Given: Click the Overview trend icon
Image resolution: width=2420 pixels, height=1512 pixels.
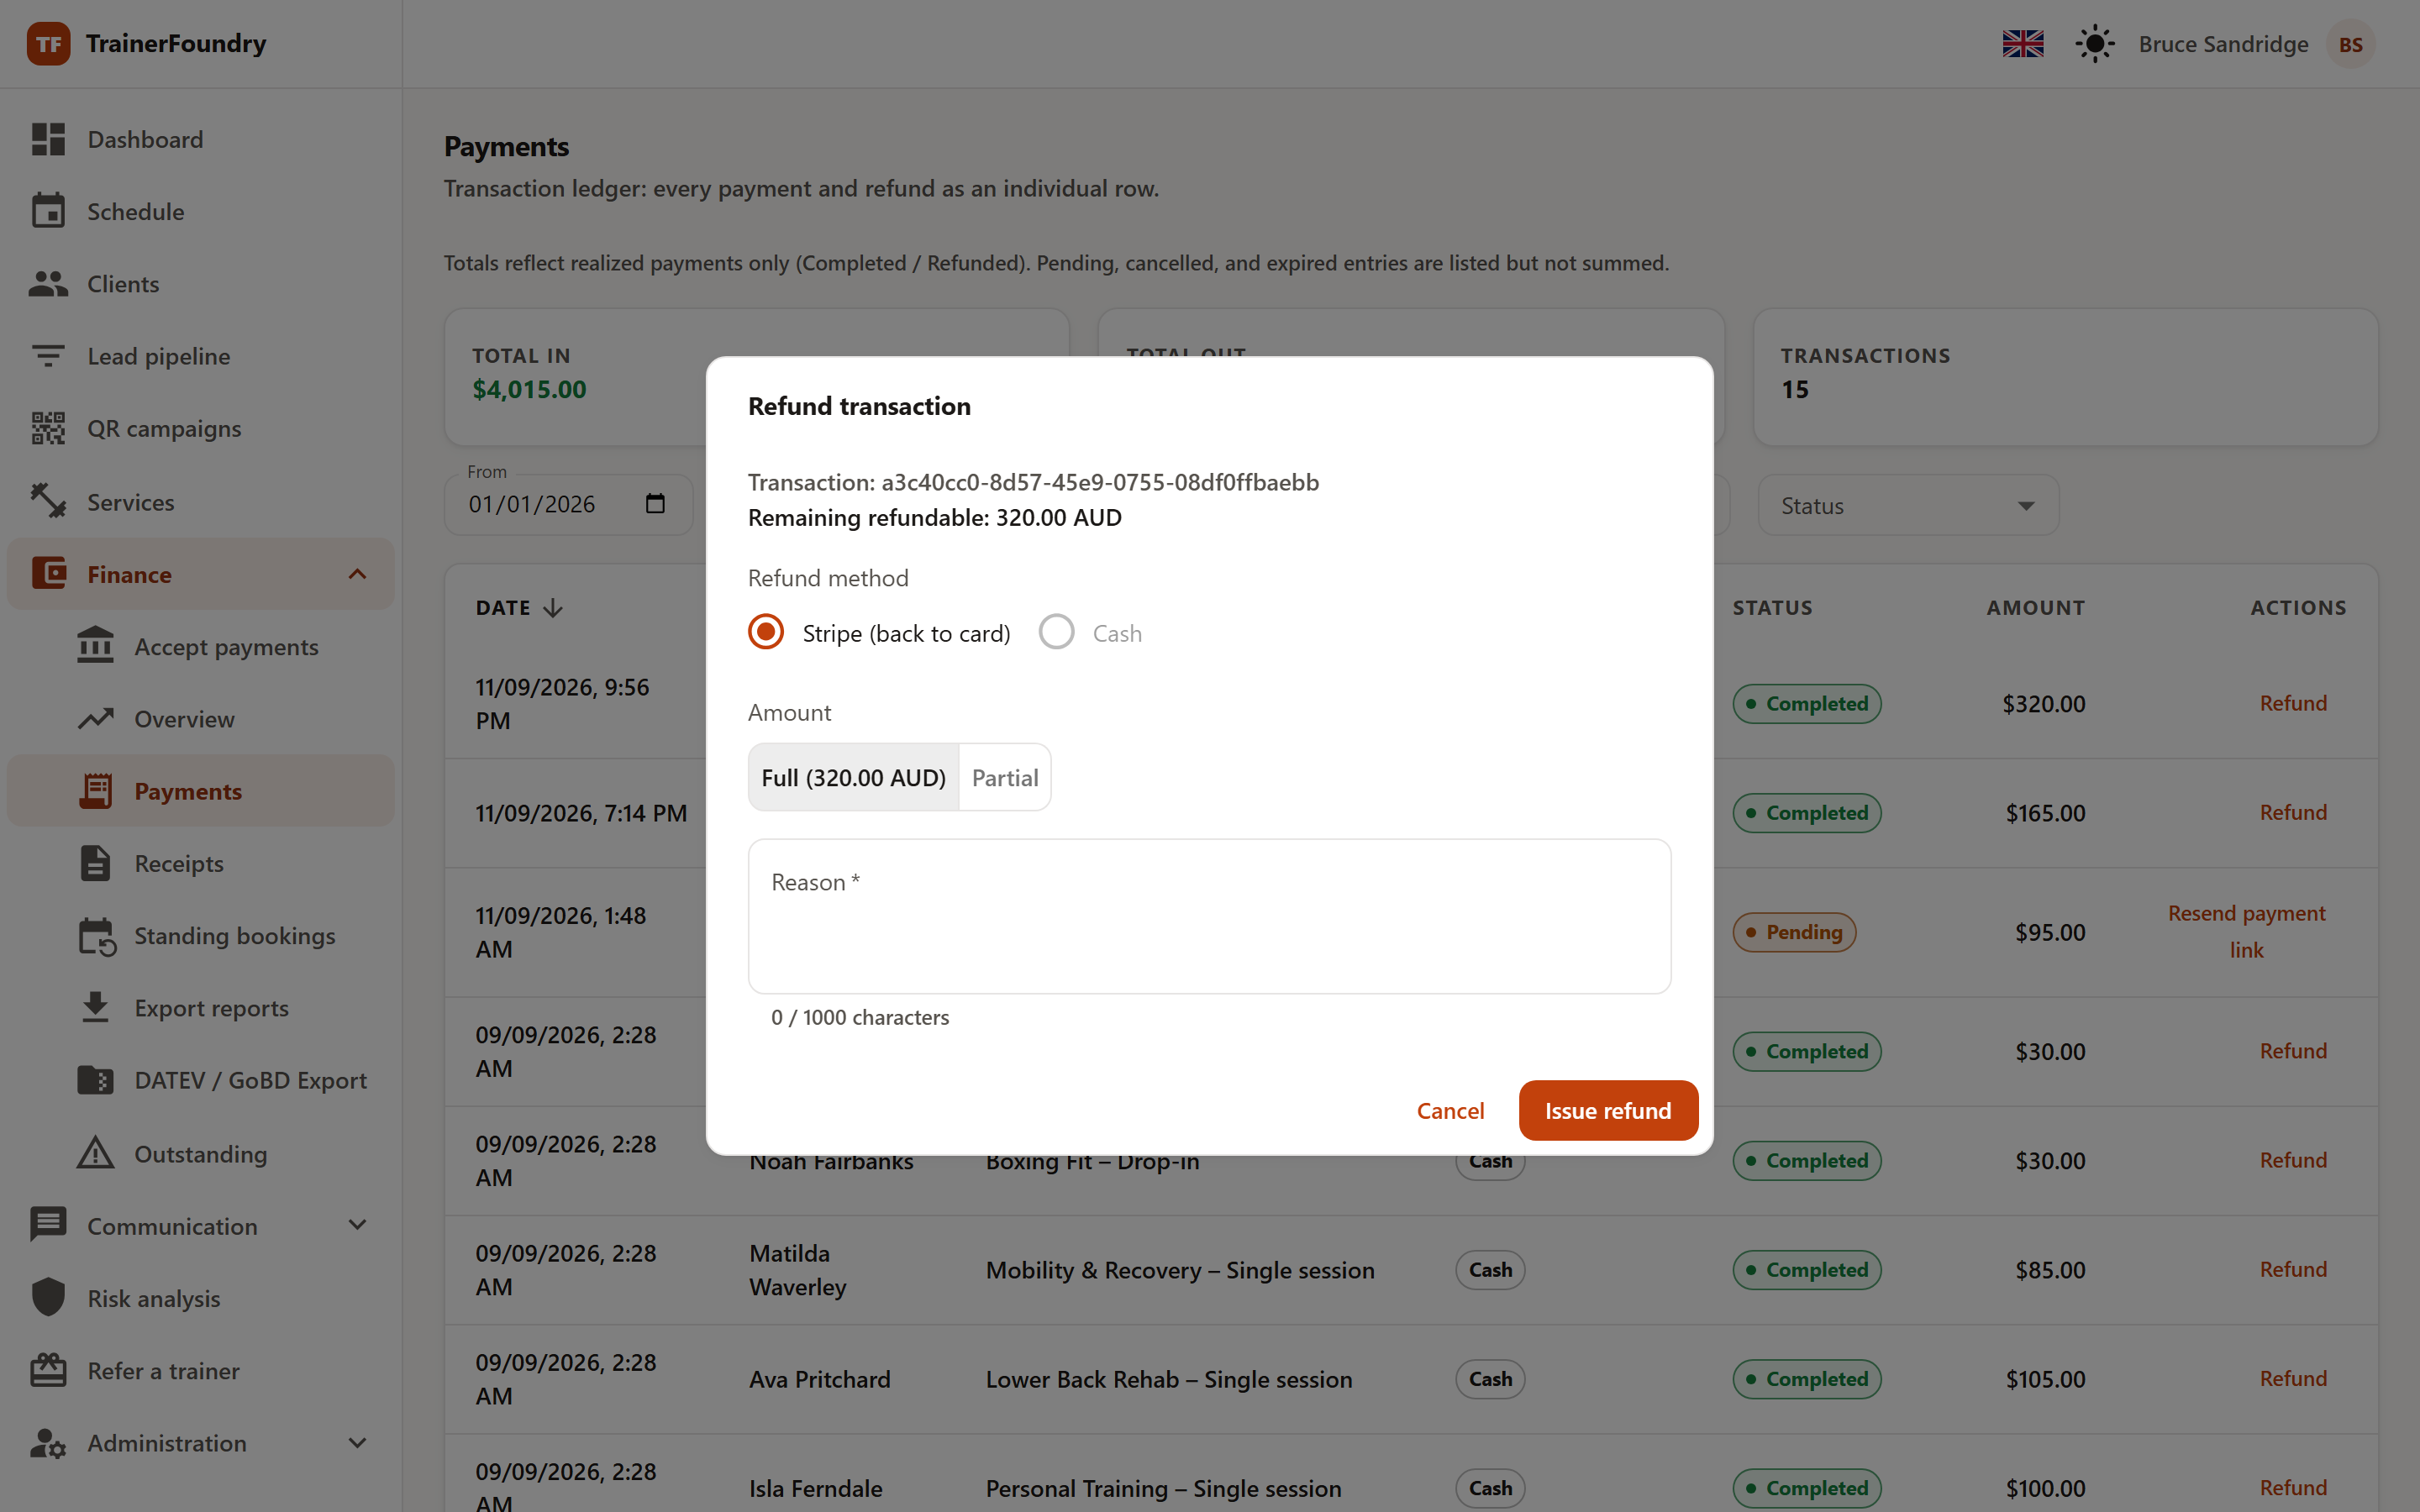Looking at the screenshot, I should tap(96, 719).
